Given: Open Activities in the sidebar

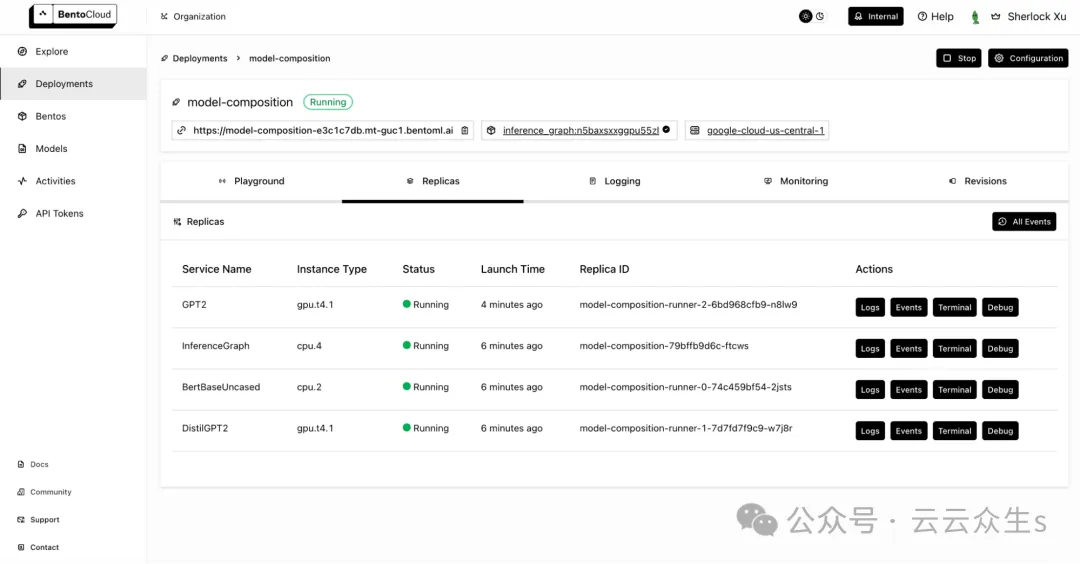Looking at the screenshot, I should pyautogui.click(x=55, y=181).
